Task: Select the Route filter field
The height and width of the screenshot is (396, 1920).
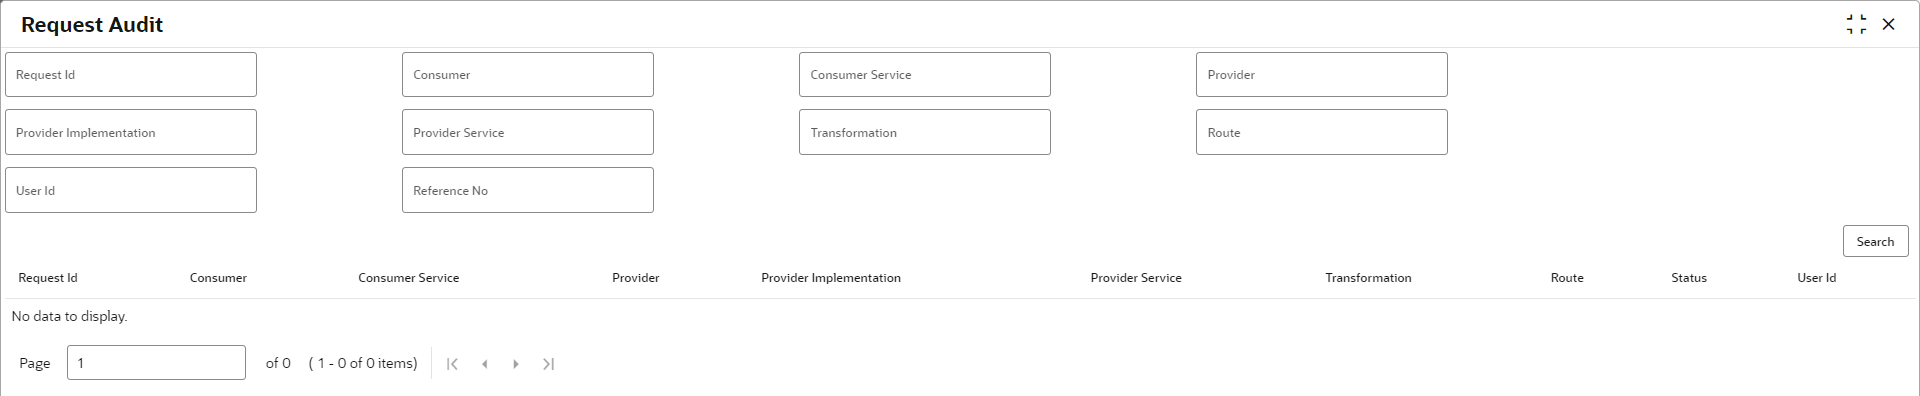Action: (1322, 132)
